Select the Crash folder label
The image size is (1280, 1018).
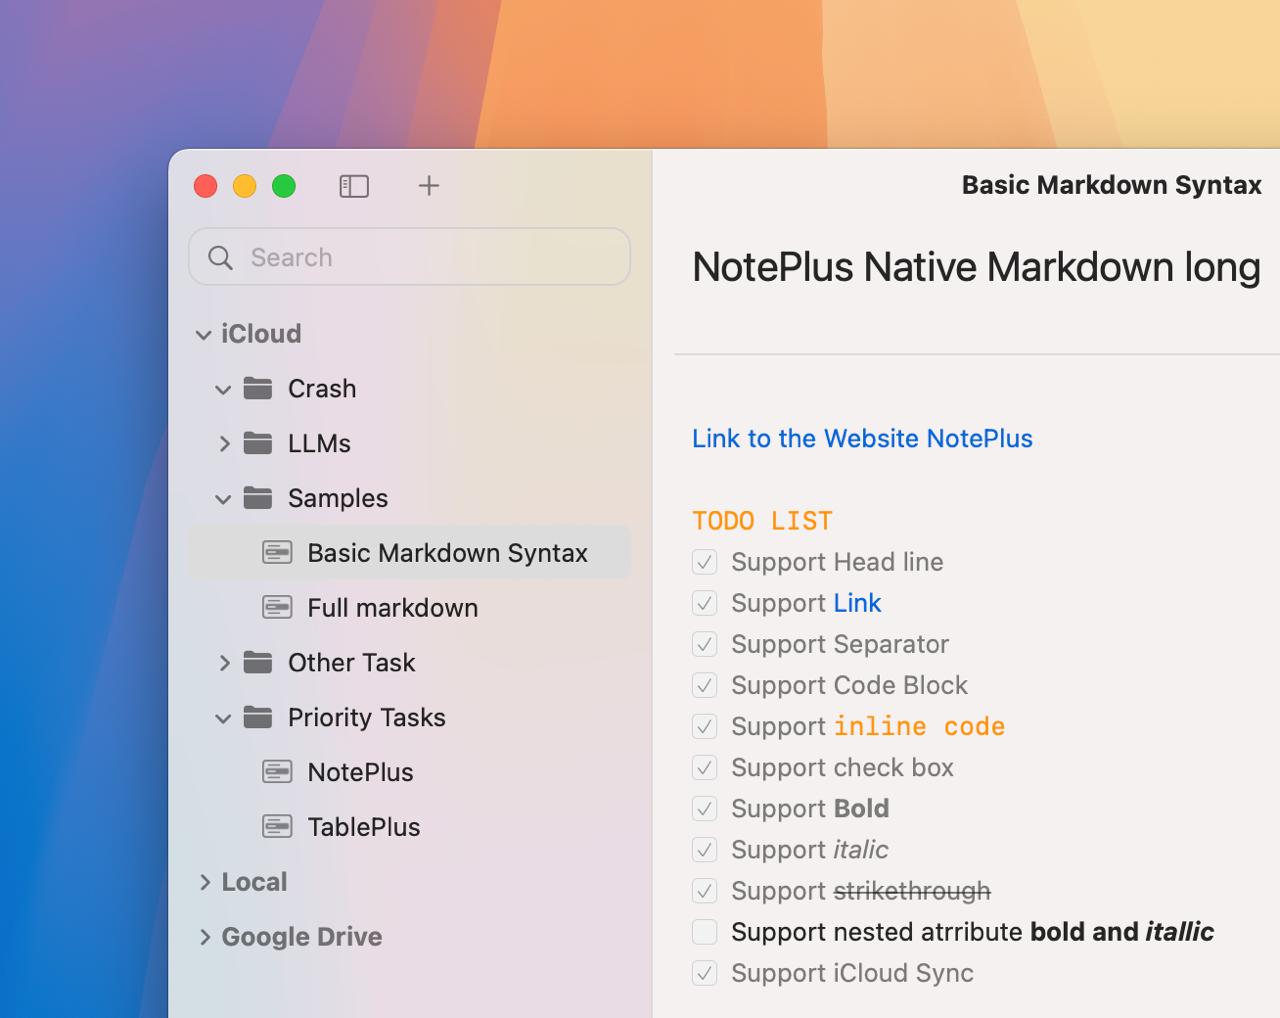click(322, 388)
